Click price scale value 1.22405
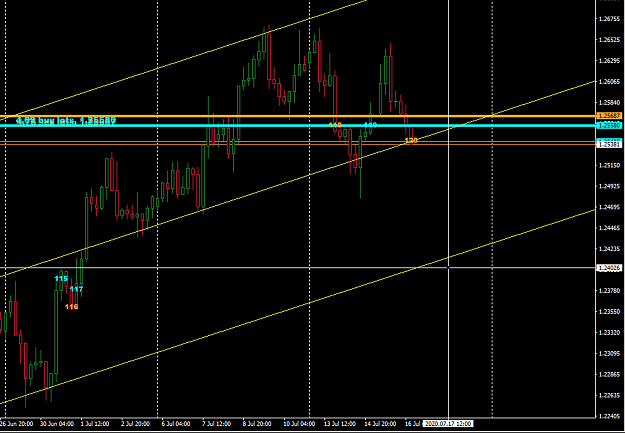The width and height of the screenshot is (625, 433). pos(609,416)
